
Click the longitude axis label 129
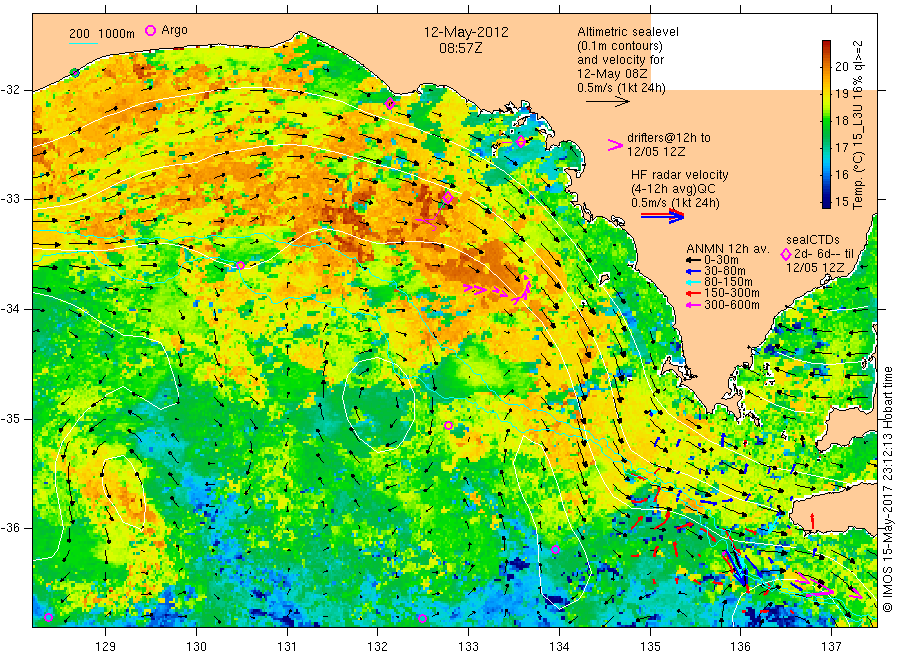pos(106,647)
